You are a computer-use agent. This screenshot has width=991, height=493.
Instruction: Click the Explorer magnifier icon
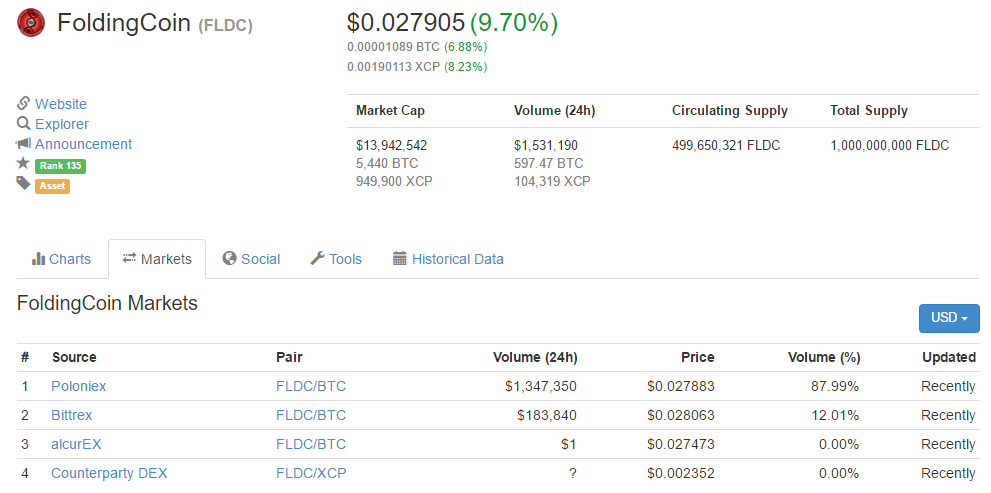click(24, 124)
